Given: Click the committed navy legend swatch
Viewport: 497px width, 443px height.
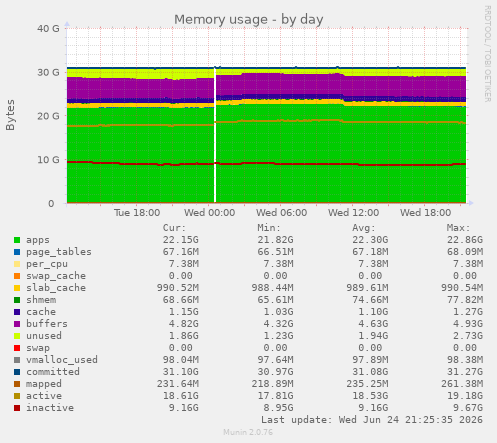Looking at the screenshot, I should click(x=17, y=372).
